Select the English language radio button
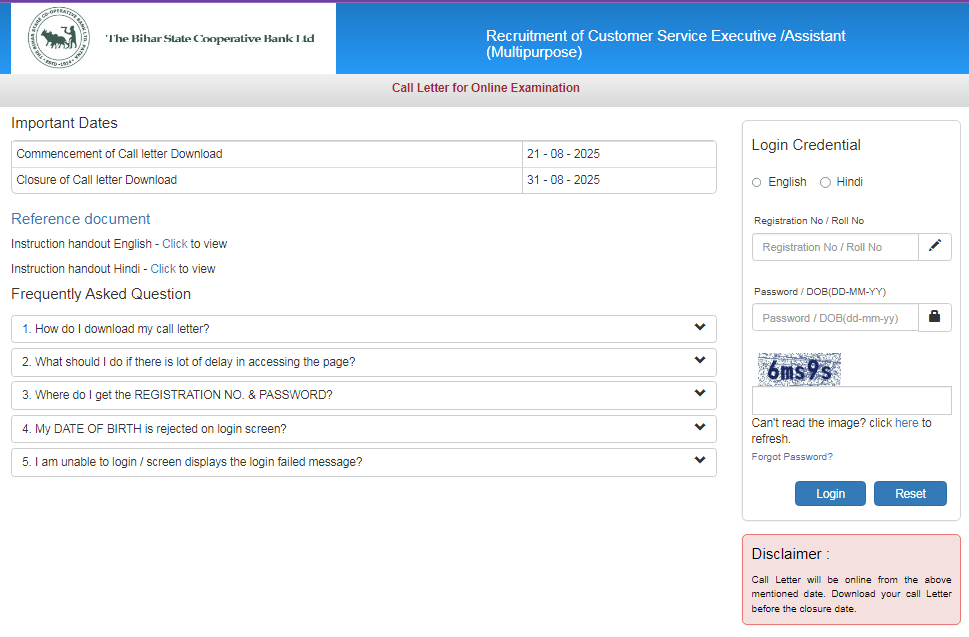This screenshot has width=969, height=637. point(756,182)
